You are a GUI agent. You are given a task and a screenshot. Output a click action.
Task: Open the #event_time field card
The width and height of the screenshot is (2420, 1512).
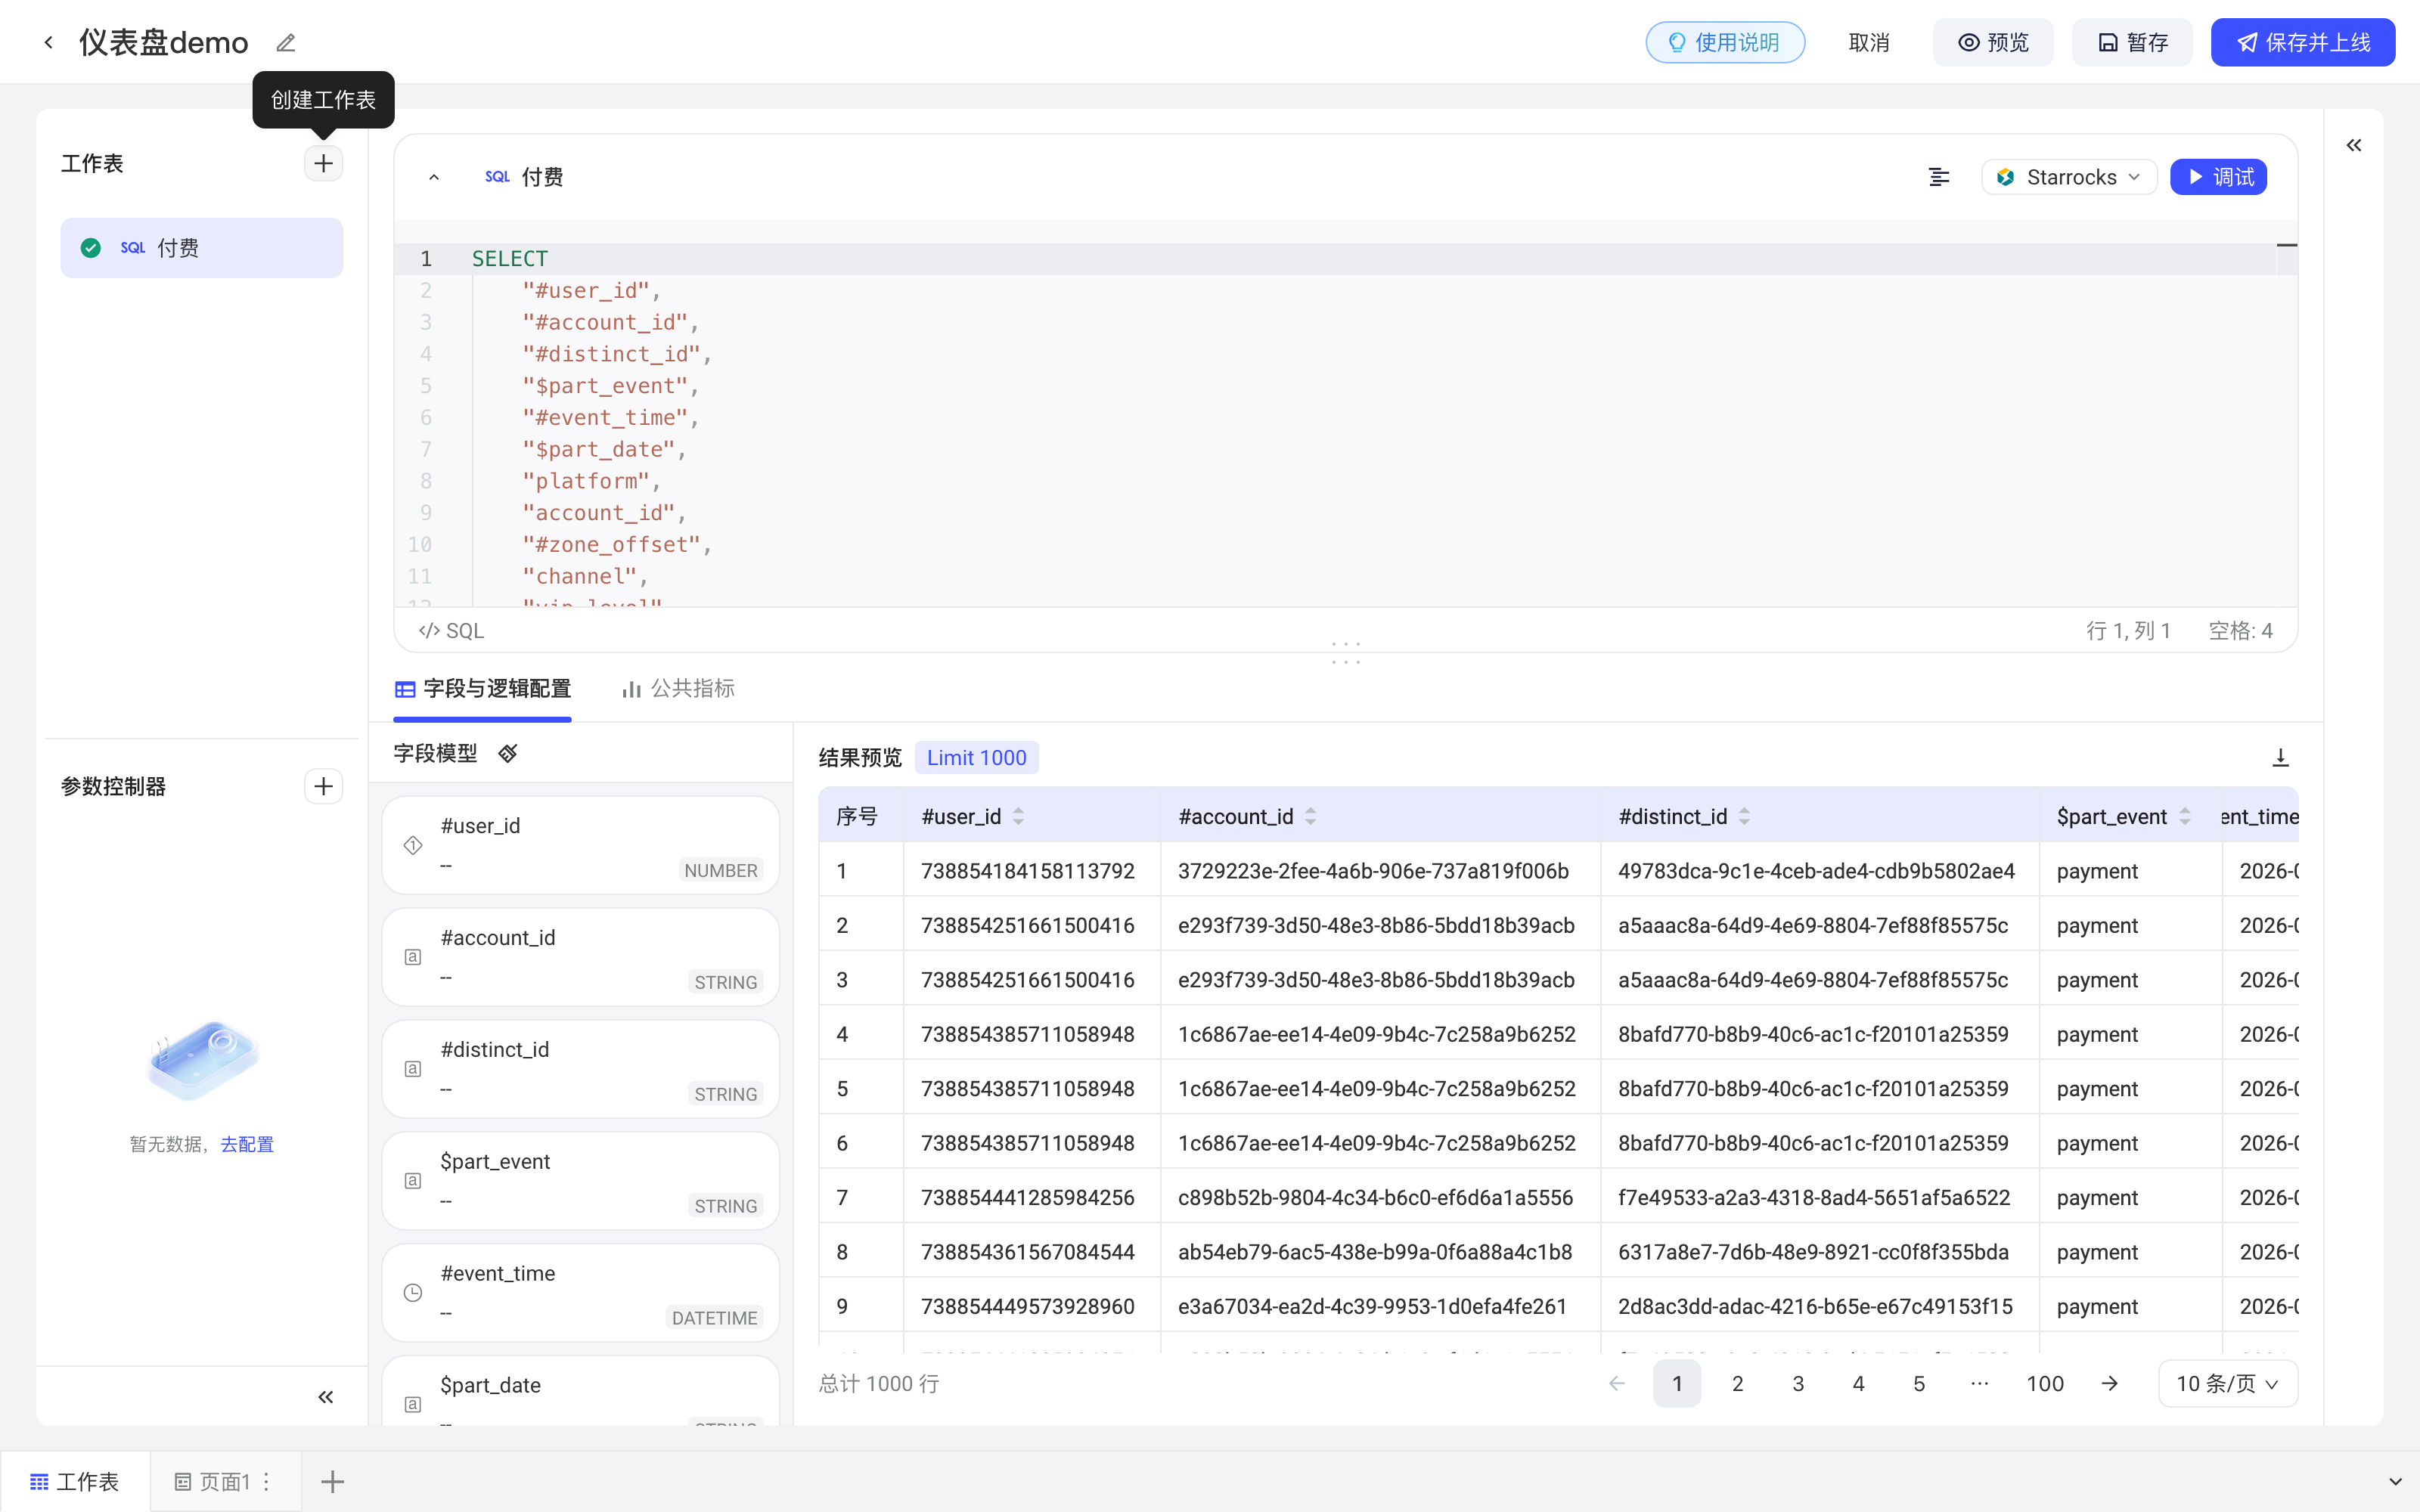coord(580,1292)
